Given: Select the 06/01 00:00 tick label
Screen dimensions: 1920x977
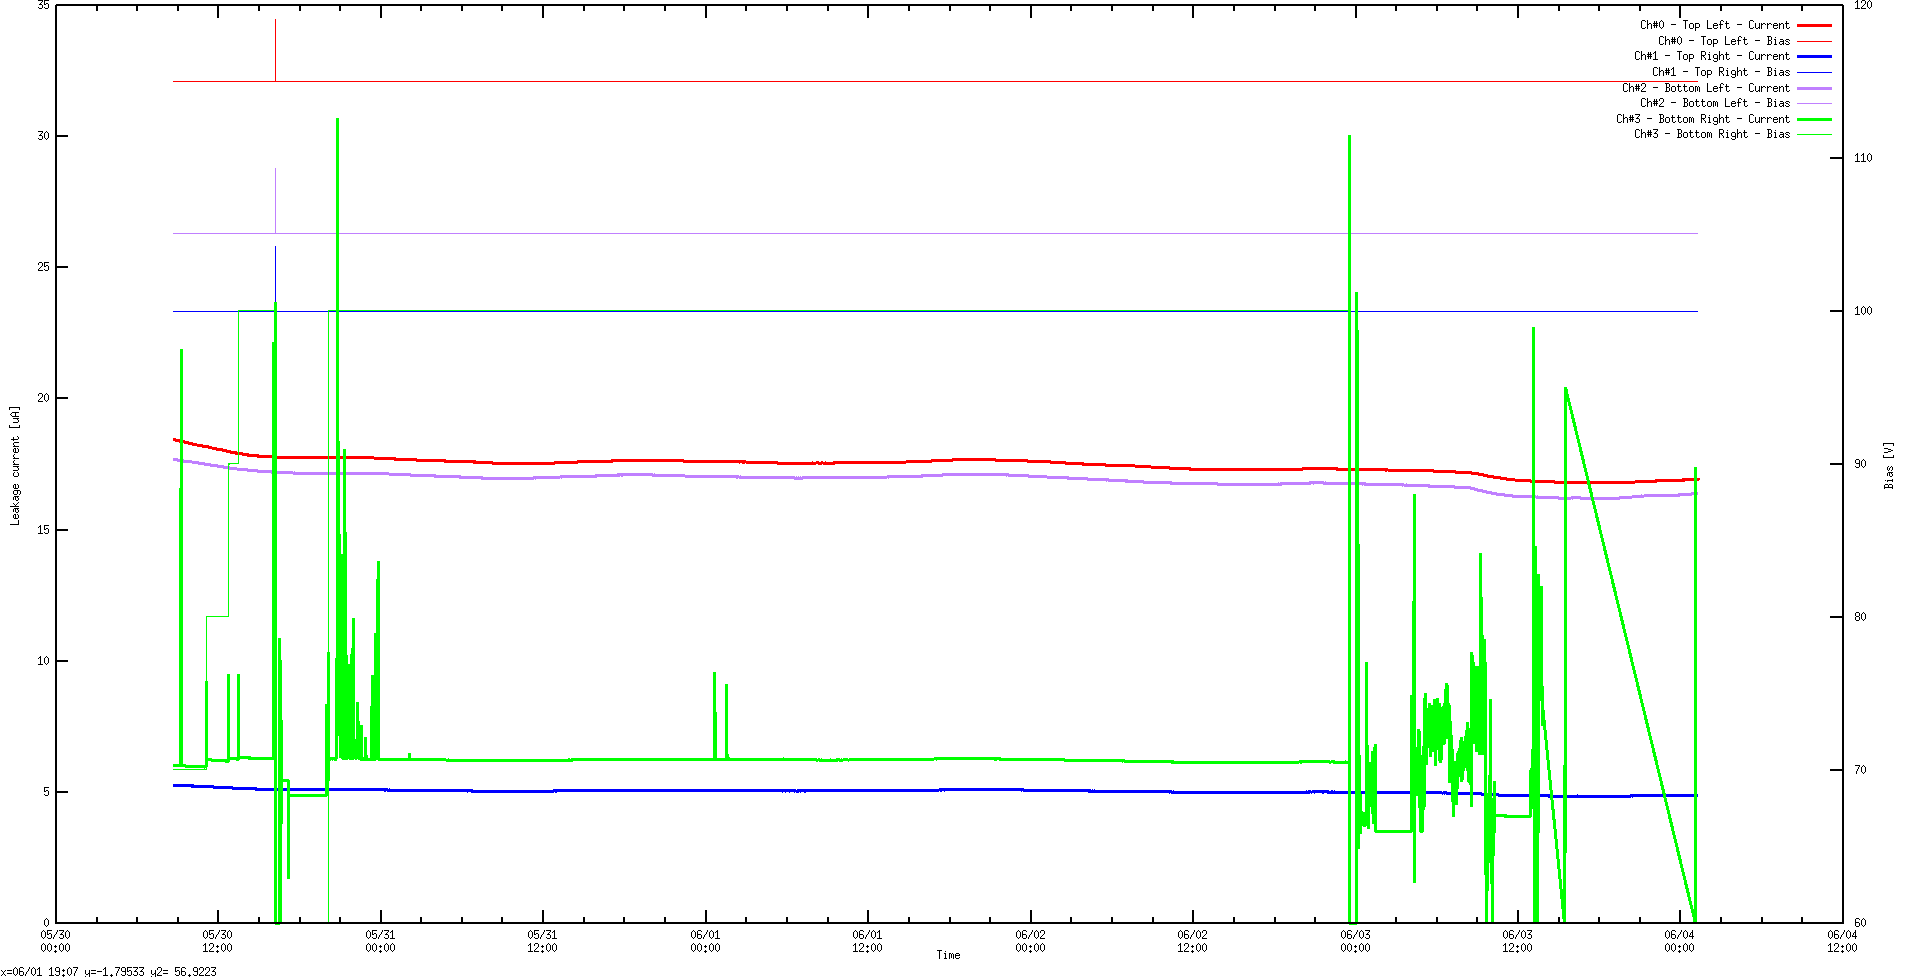Looking at the screenshot, I should 707,940.
